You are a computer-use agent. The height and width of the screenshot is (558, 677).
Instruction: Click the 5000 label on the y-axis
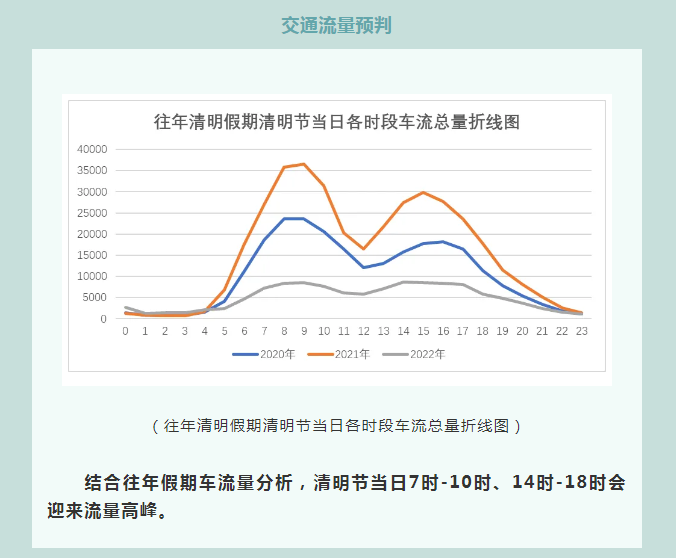pos(94,298)
